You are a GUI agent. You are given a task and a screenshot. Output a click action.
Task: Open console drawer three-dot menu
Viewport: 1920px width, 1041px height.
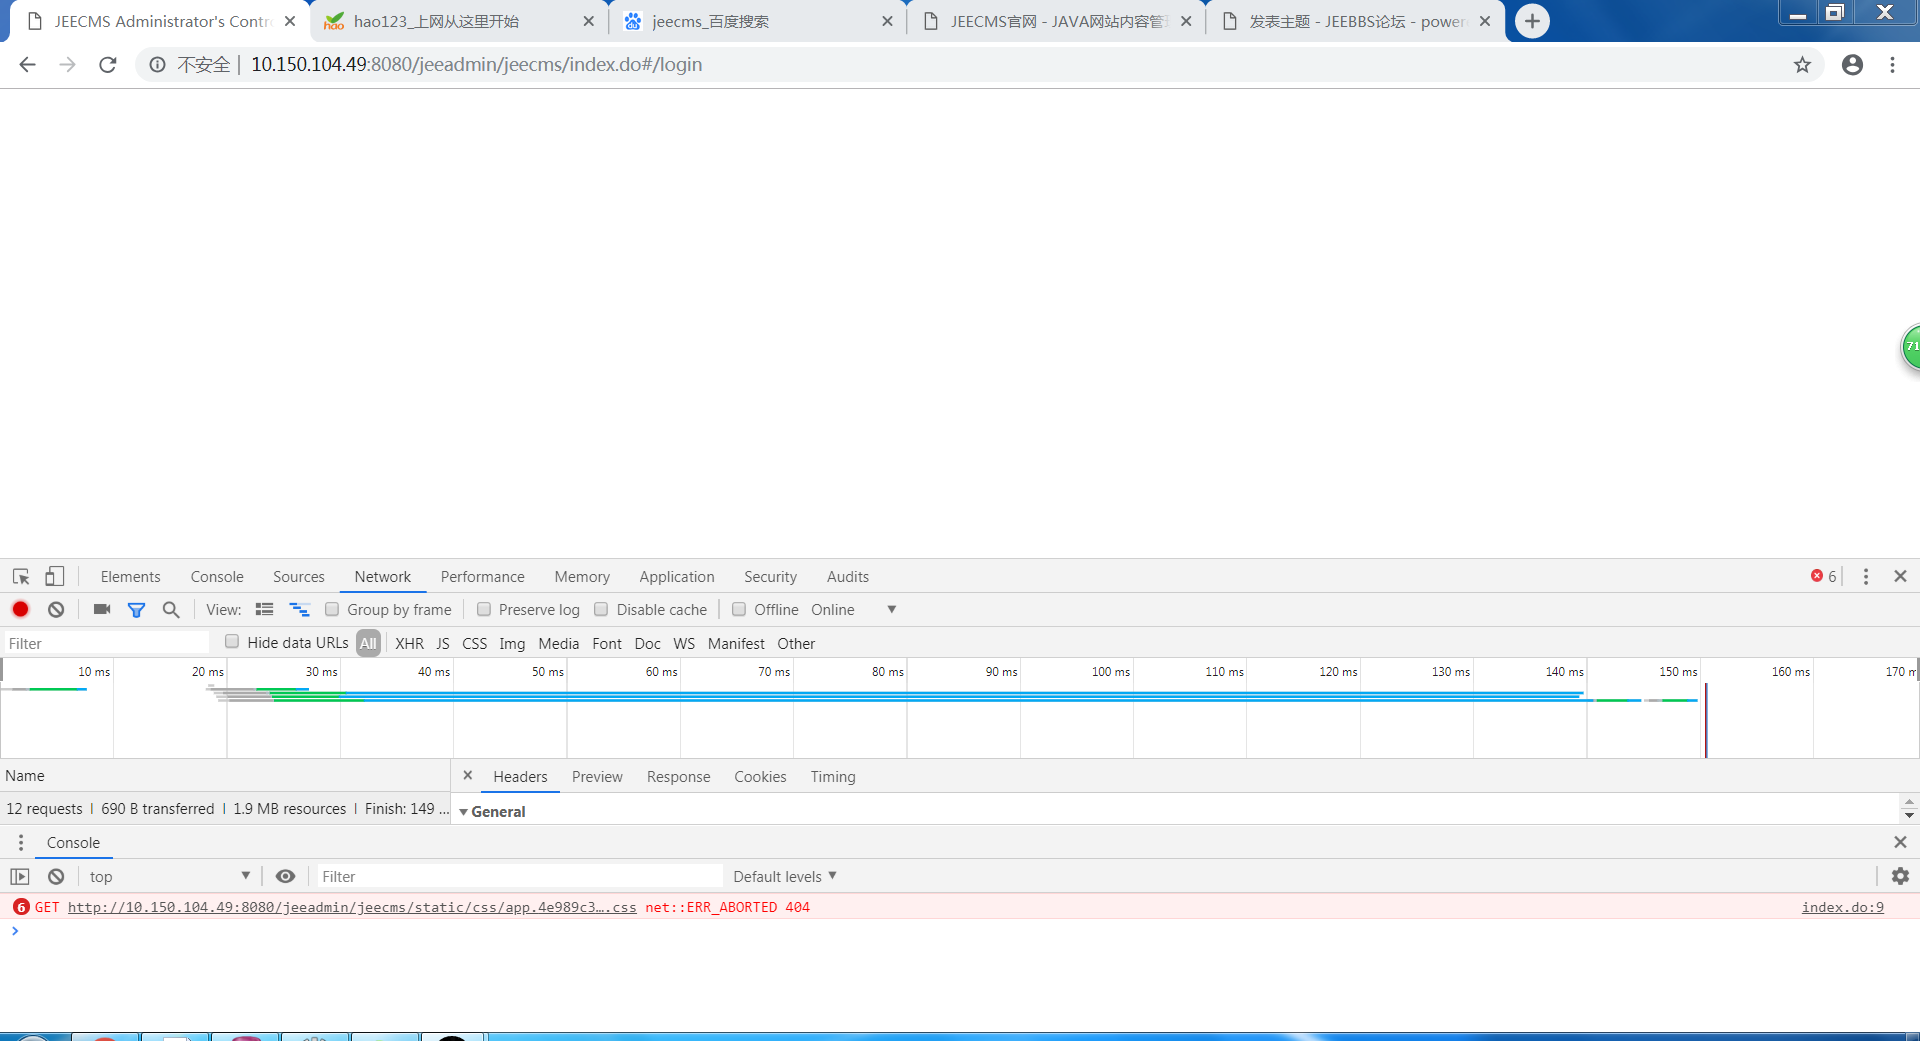coord(21,843)
